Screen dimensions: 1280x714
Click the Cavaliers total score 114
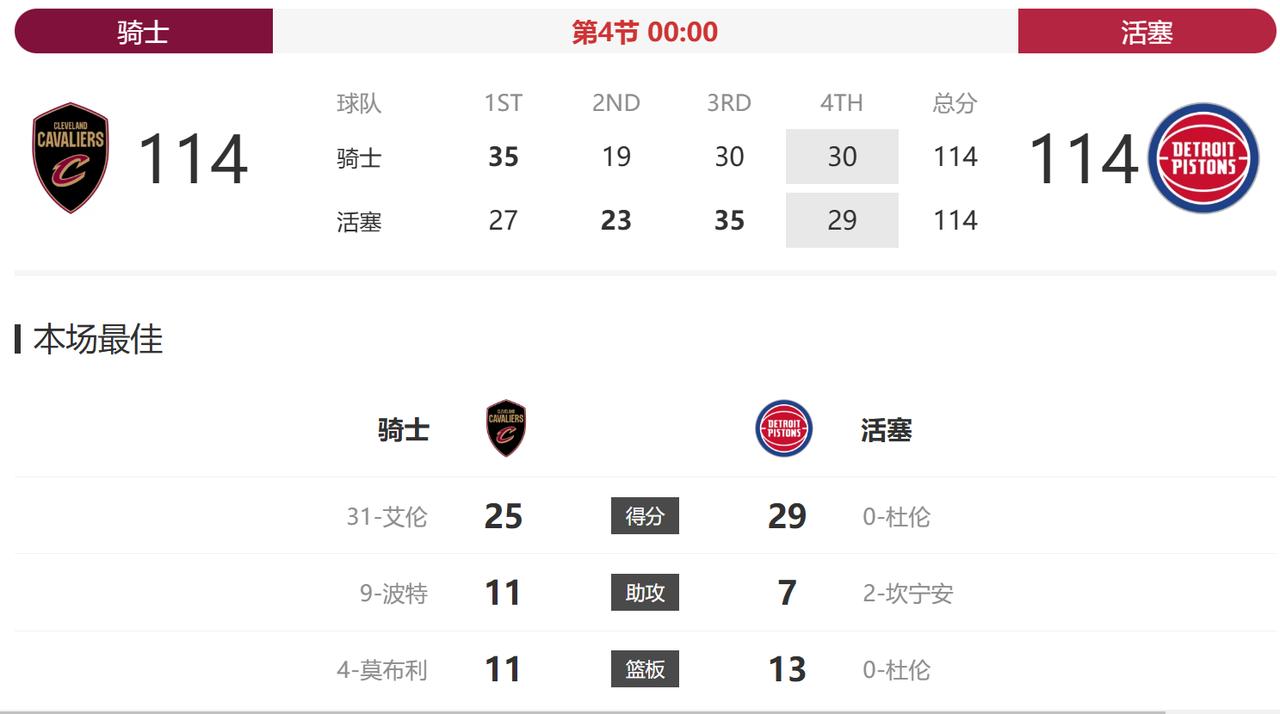(195, 158)
